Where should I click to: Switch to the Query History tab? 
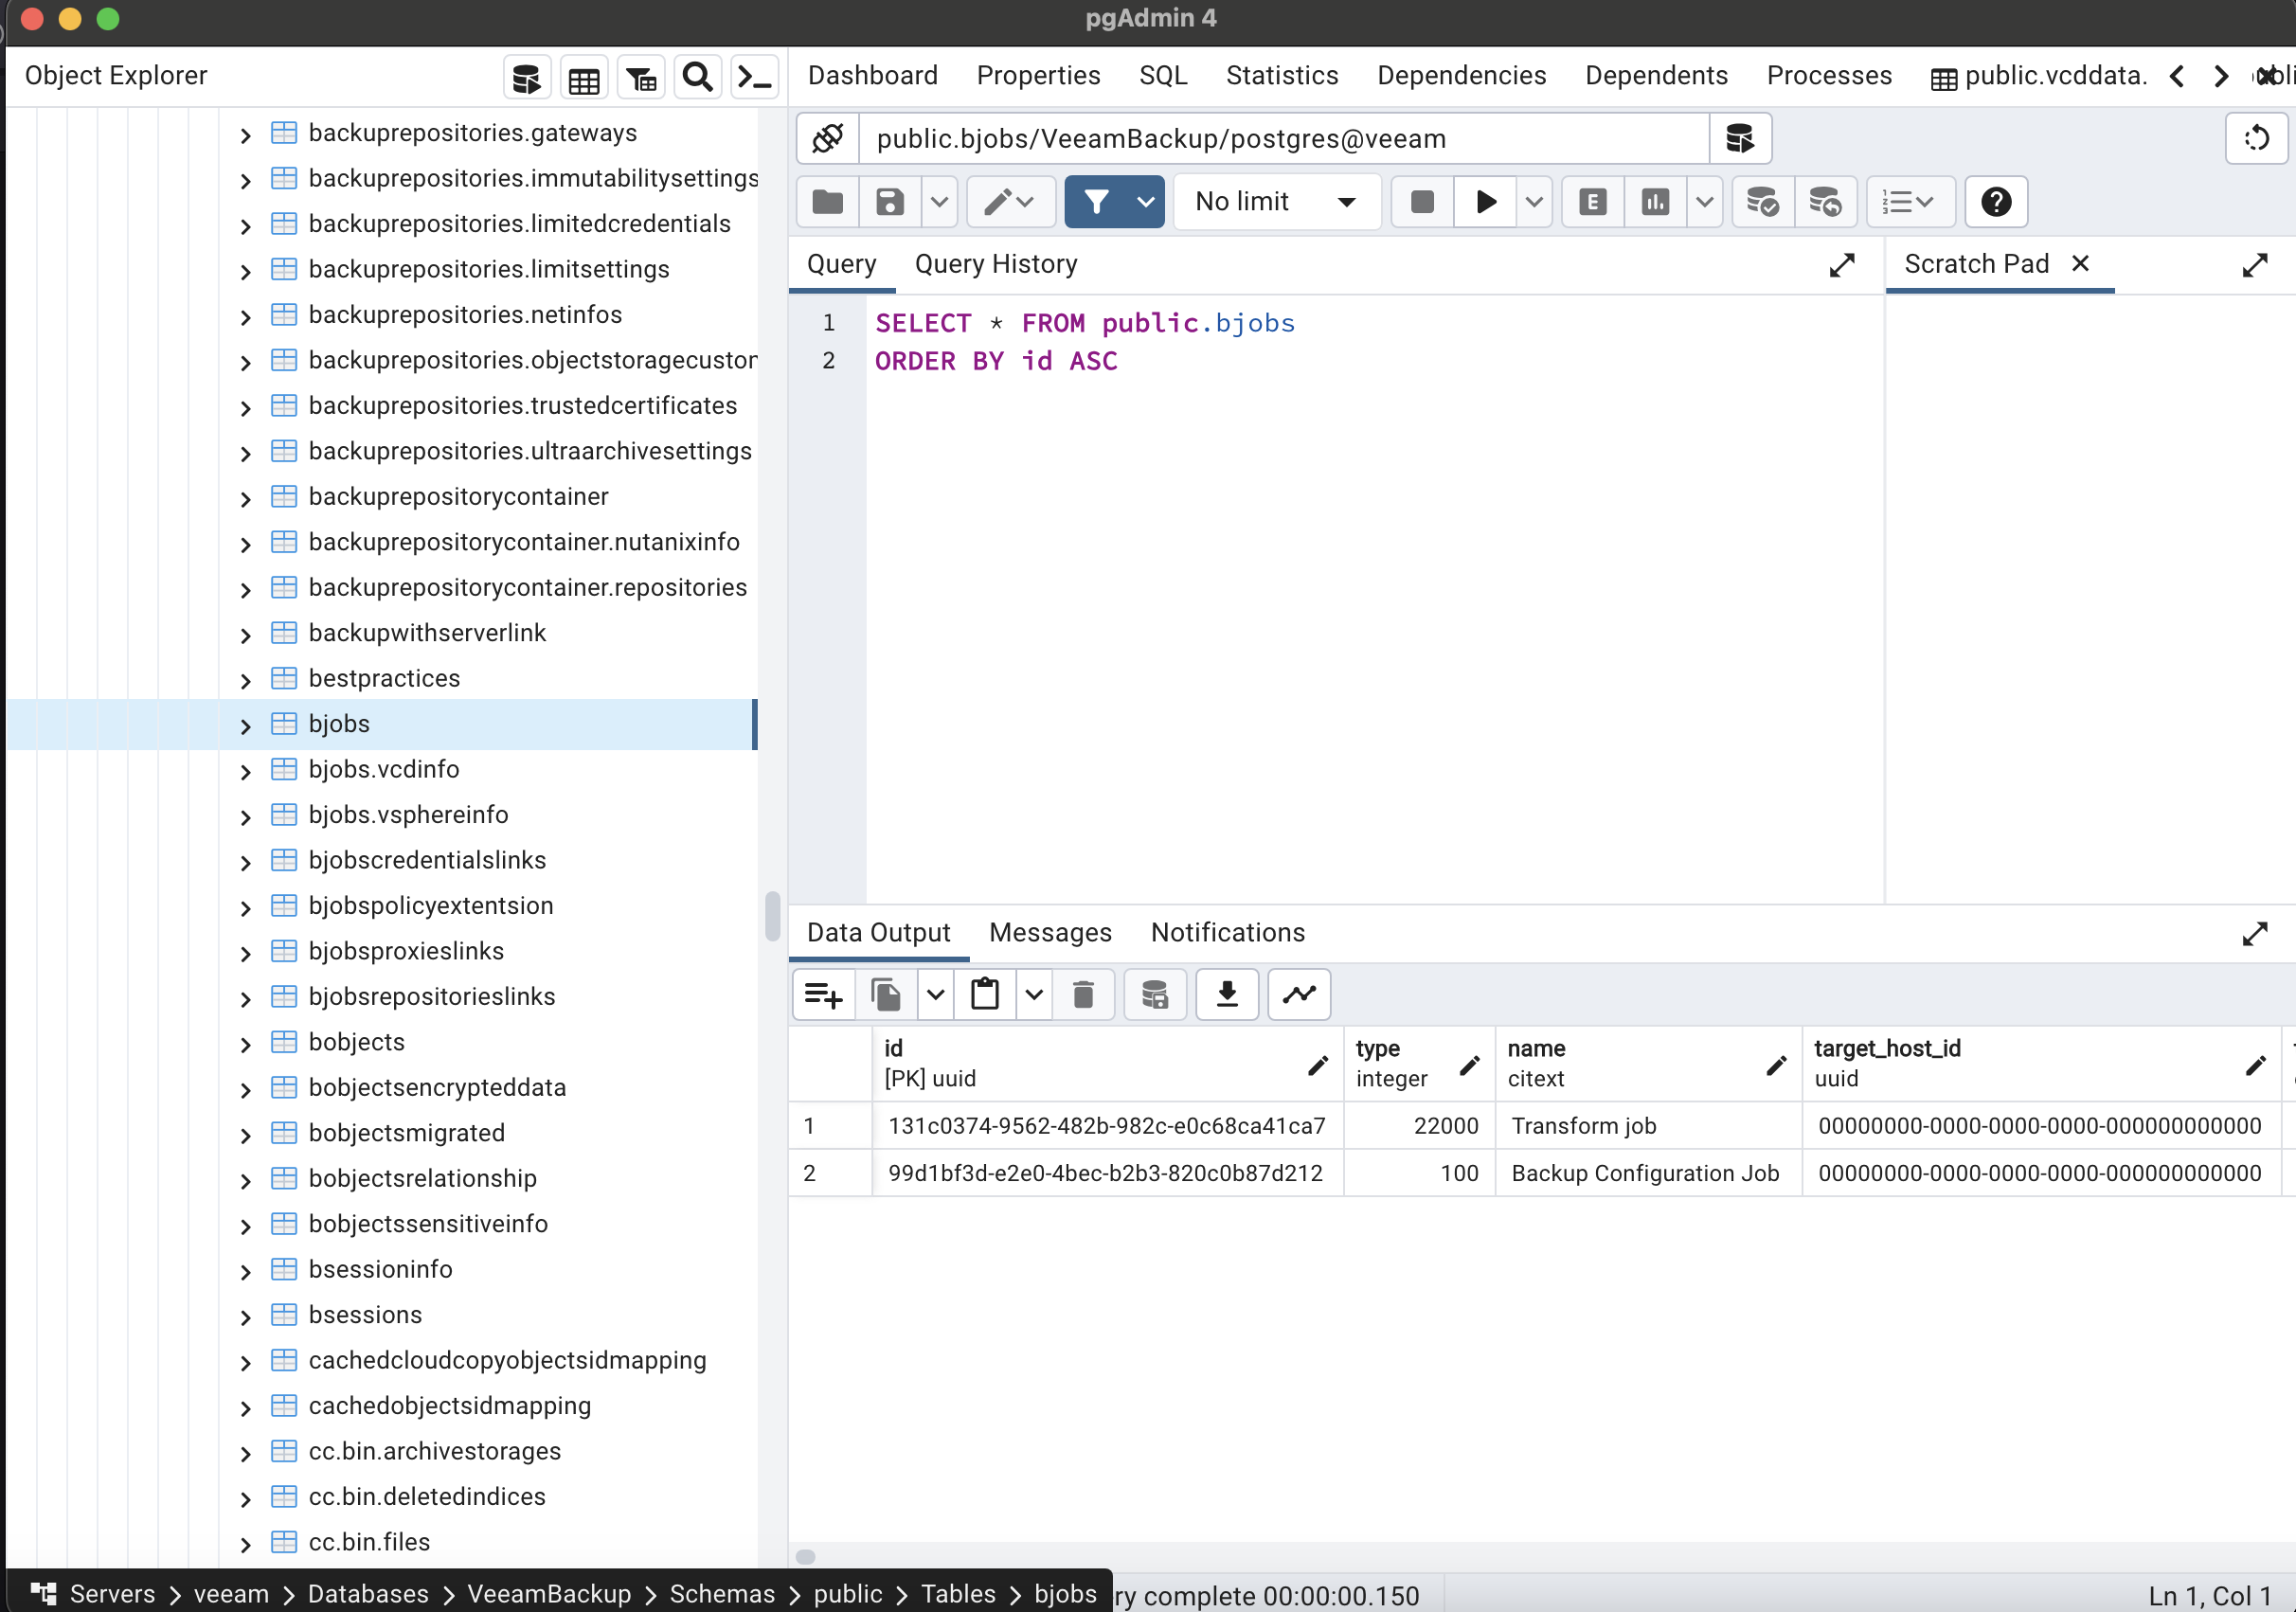click(x=996, y=264)
